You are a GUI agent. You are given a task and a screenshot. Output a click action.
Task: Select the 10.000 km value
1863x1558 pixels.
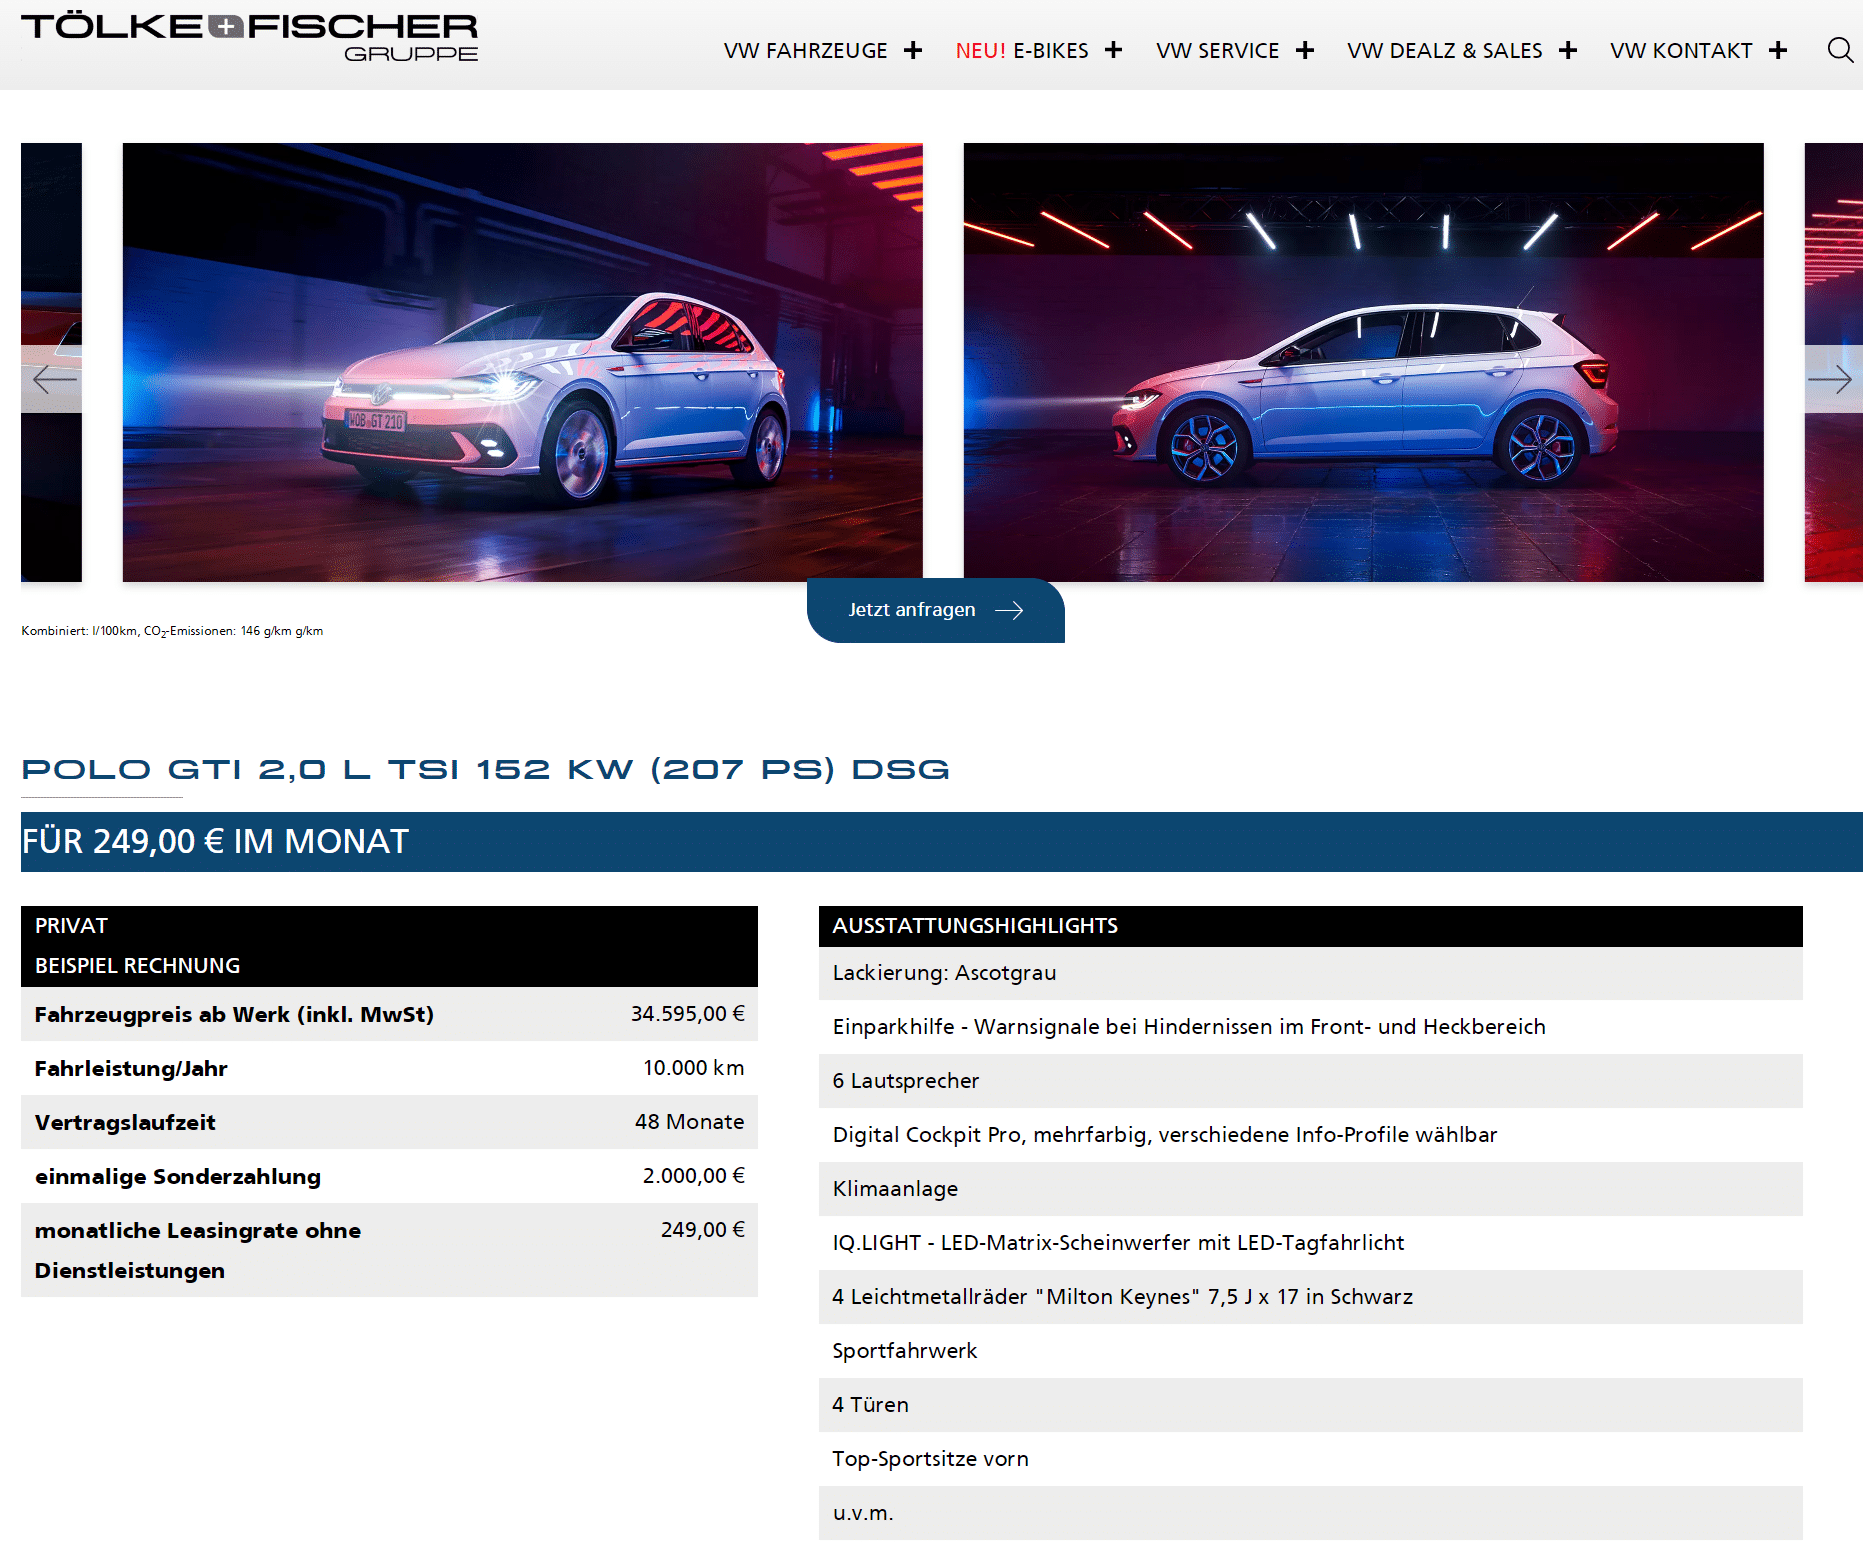pyautogui.click(x=694, y=1068)
